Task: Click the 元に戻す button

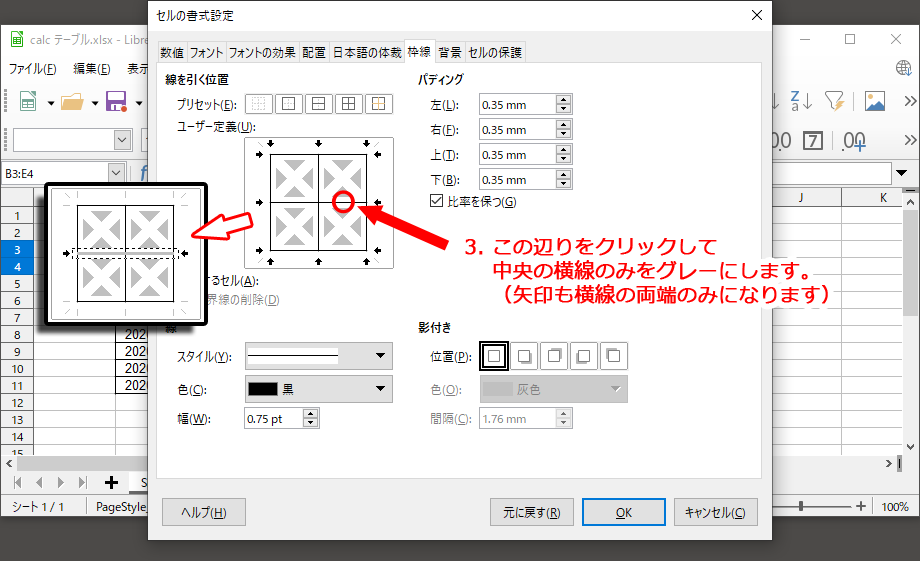Action: [x=532, y=512]
